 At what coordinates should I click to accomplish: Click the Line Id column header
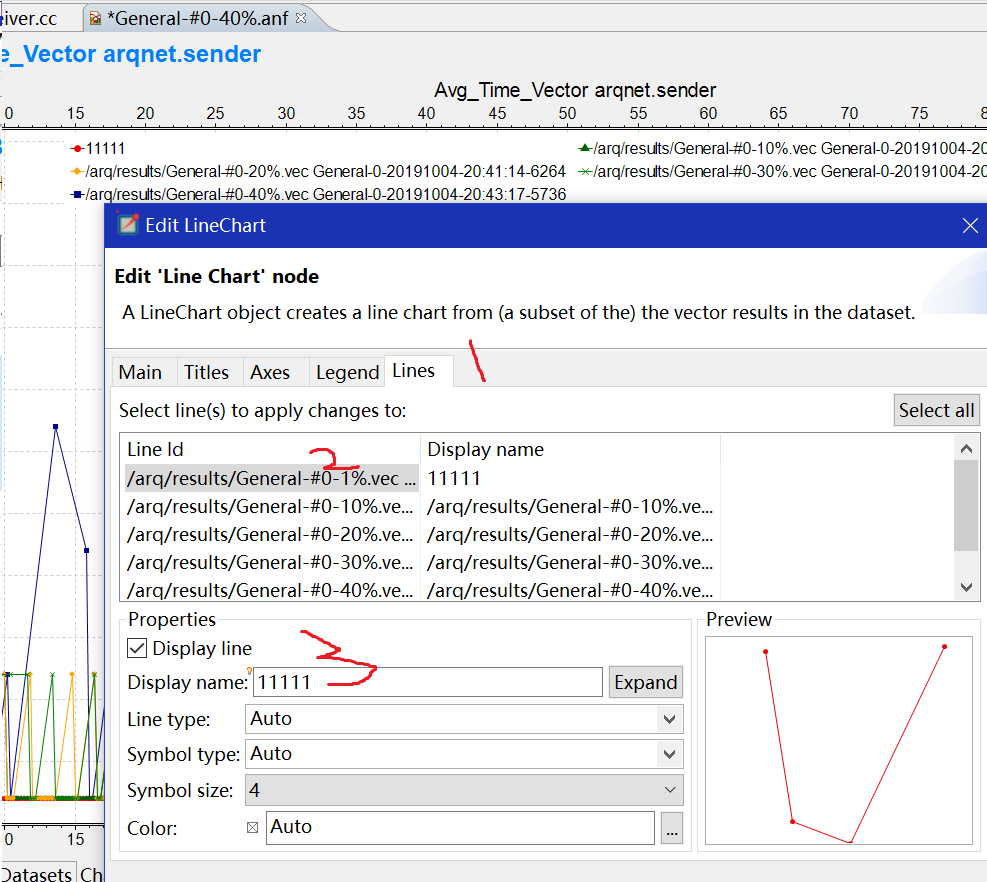[x=270, y=449]
